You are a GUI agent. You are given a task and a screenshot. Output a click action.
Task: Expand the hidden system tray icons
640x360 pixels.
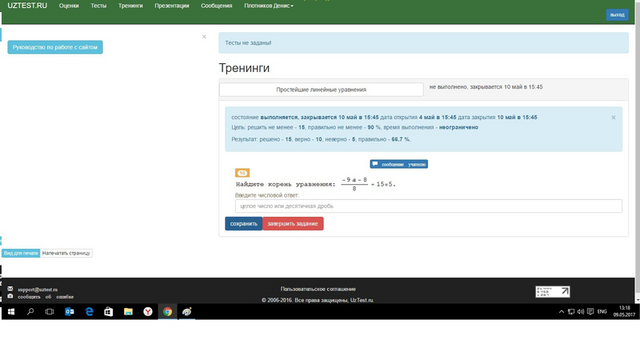561,312
